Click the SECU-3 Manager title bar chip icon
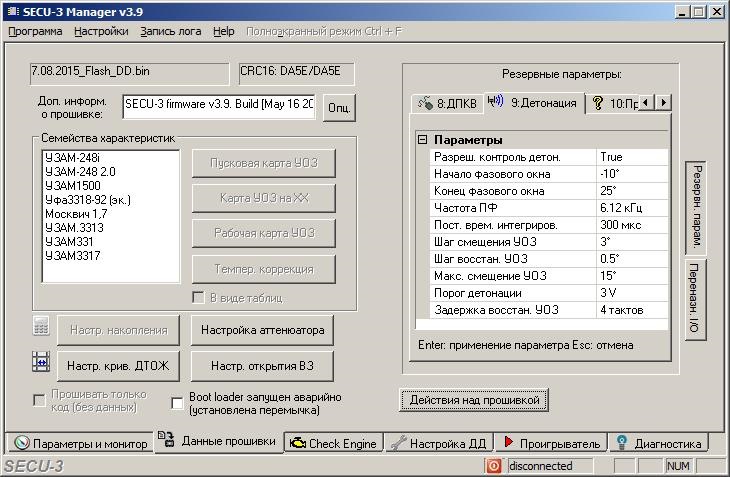Image resolution: width=730 pixels, height=477 pixels. (x=13, y=11)
